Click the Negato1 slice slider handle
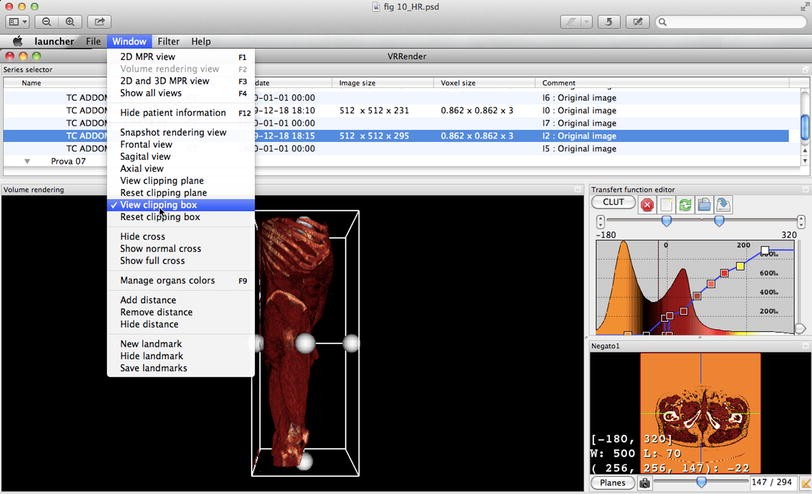This screenshot has width=812, height=494. point(700,482)
